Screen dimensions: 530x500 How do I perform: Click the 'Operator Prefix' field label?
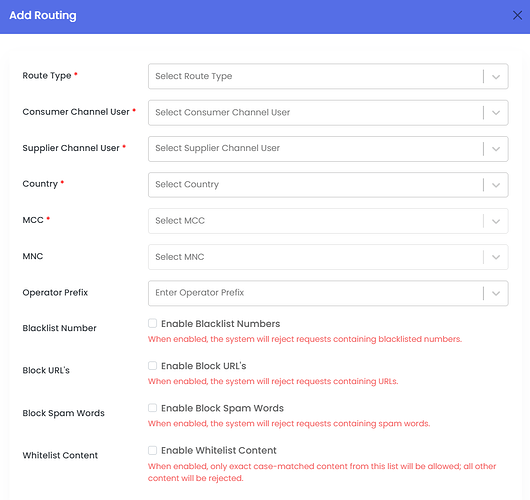[x=55, y=292]
